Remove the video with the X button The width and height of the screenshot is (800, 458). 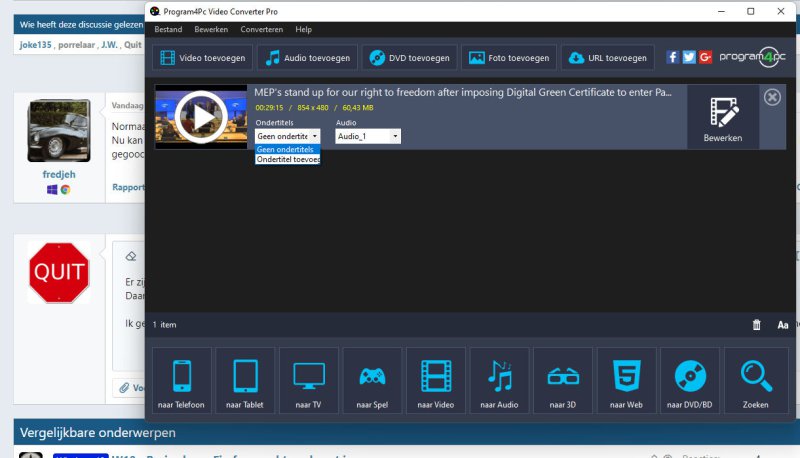tap(772, 97)
